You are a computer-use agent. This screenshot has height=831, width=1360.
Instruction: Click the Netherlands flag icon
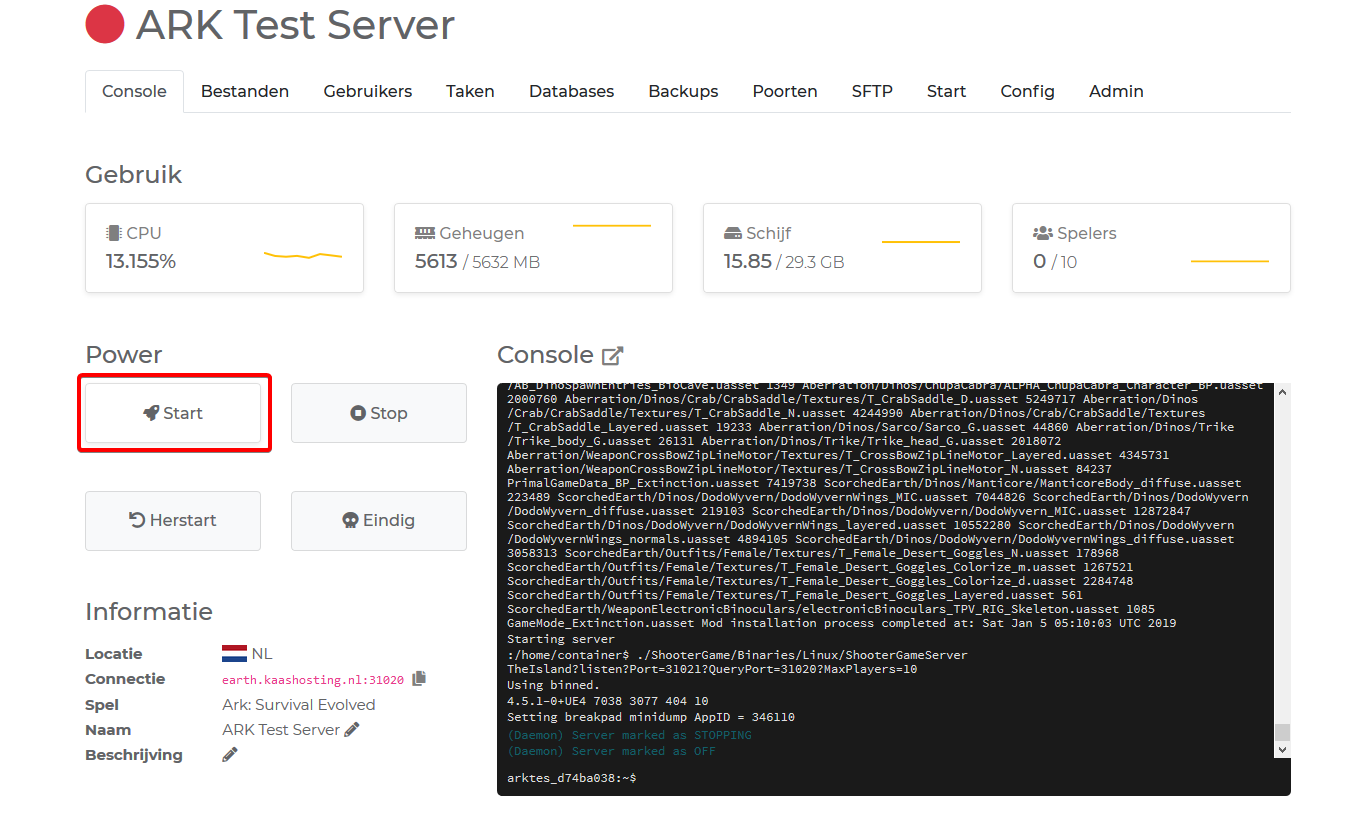[x=234, y=654]
